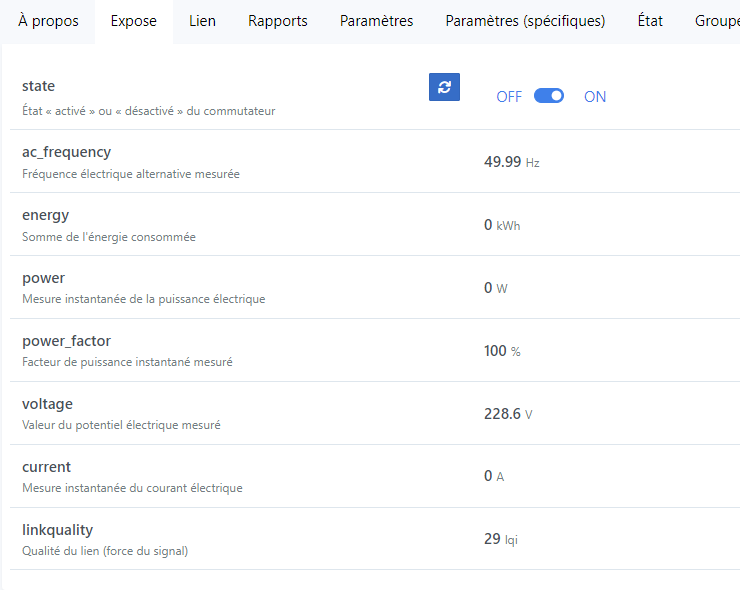Select the power_factor percentage value
Viewport: 740px width, 590px height.
501,351
